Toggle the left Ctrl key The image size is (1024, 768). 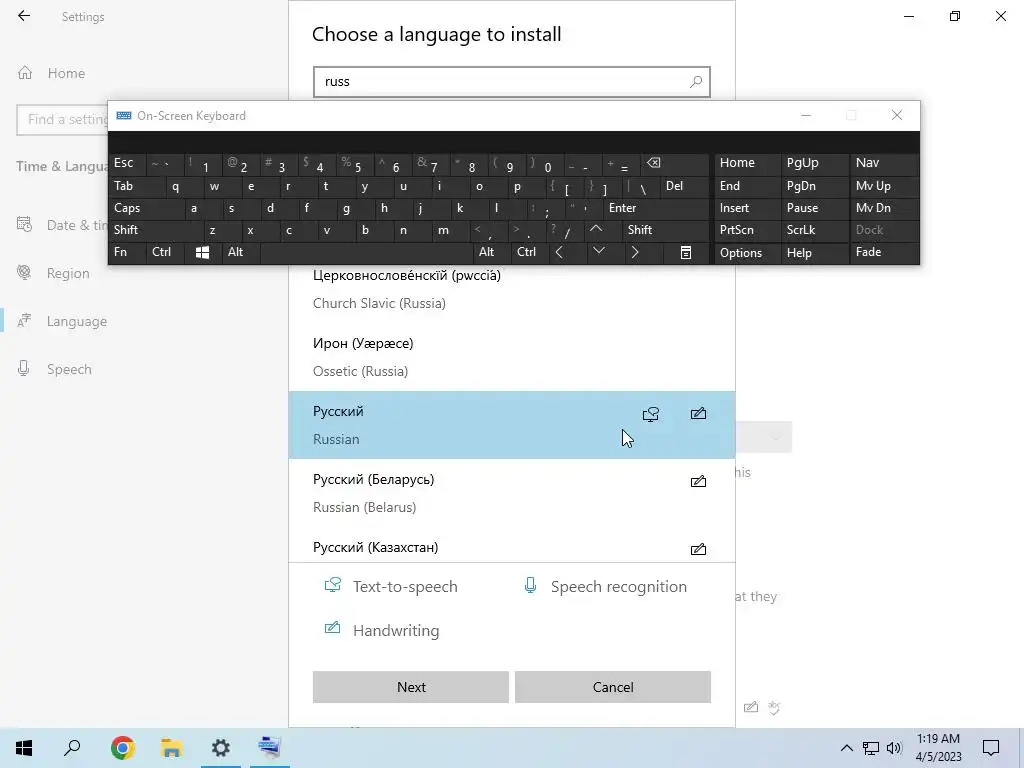[165, 253]
